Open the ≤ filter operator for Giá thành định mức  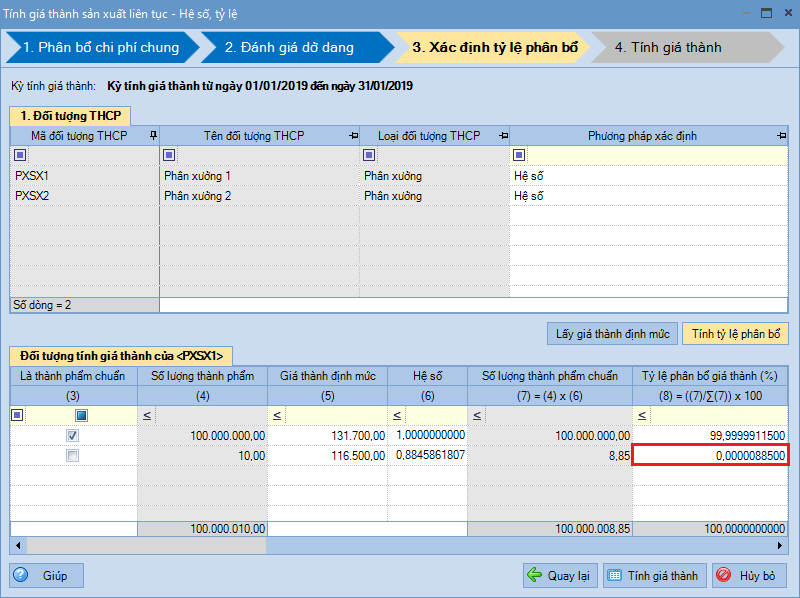[276, 415]
